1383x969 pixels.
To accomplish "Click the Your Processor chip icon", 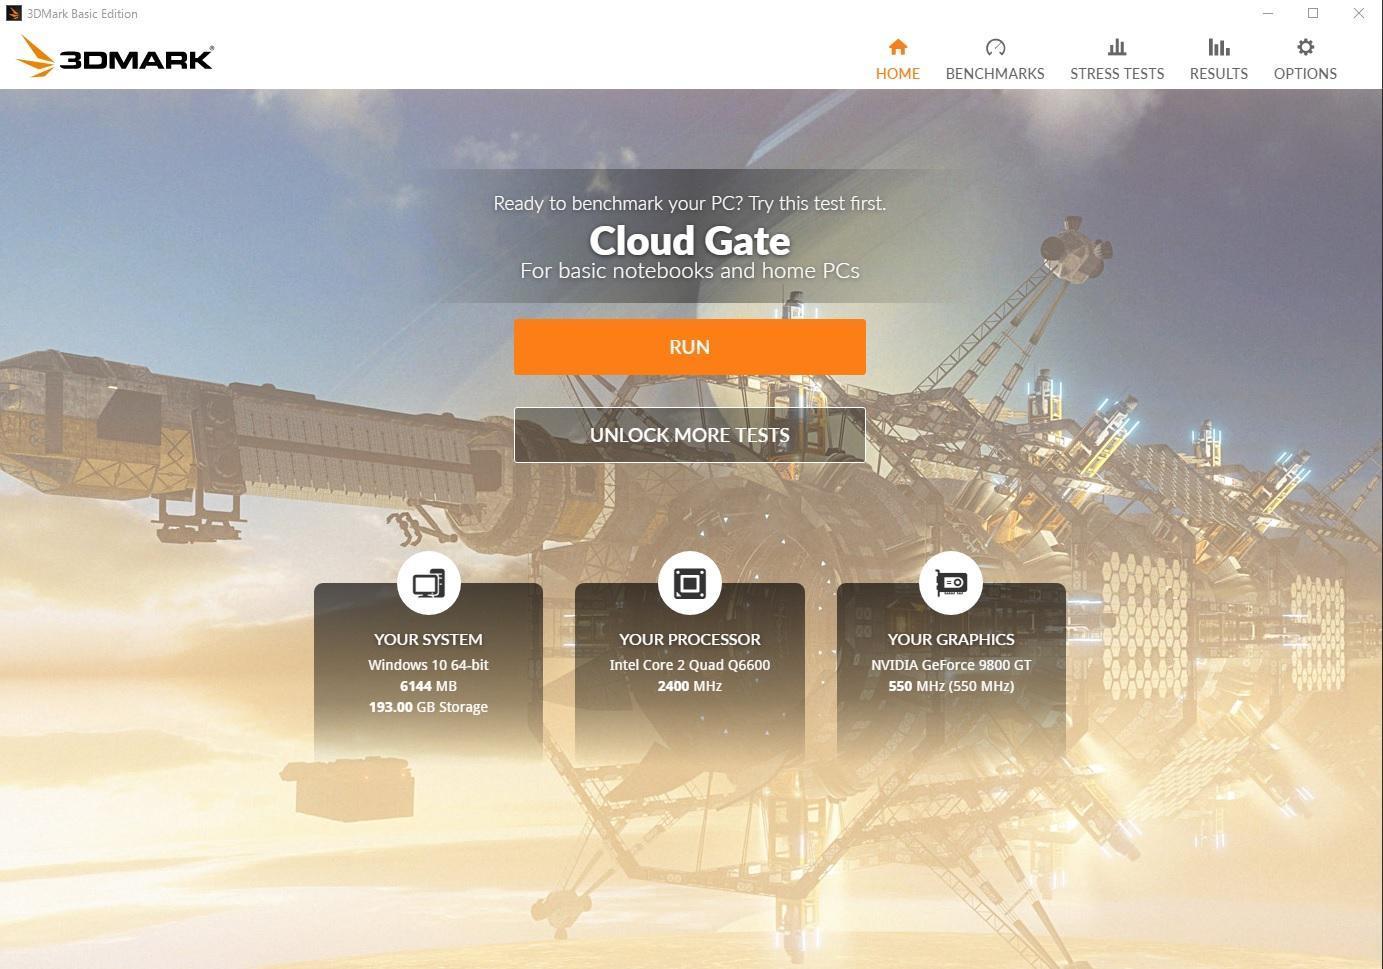I will 689,583.
